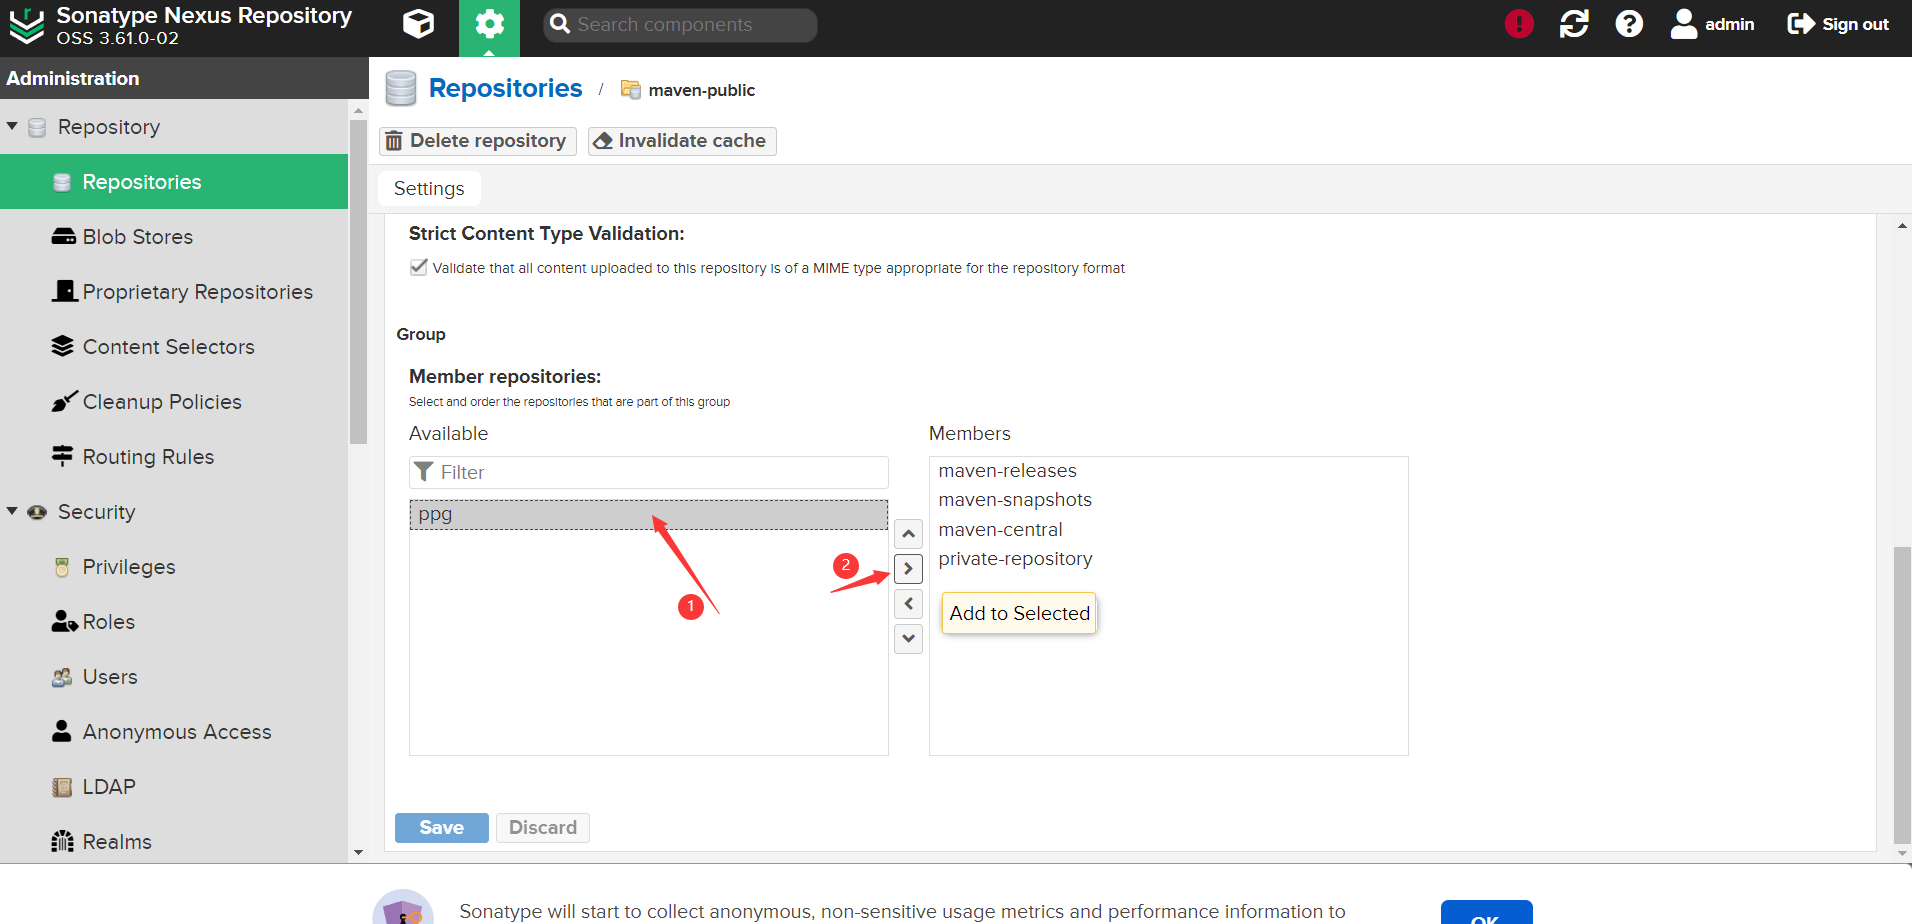Click the sidebar scrollbar thumb
Image resolution: width=1912 pixels, height=924 pixels.
coord(359,282)
